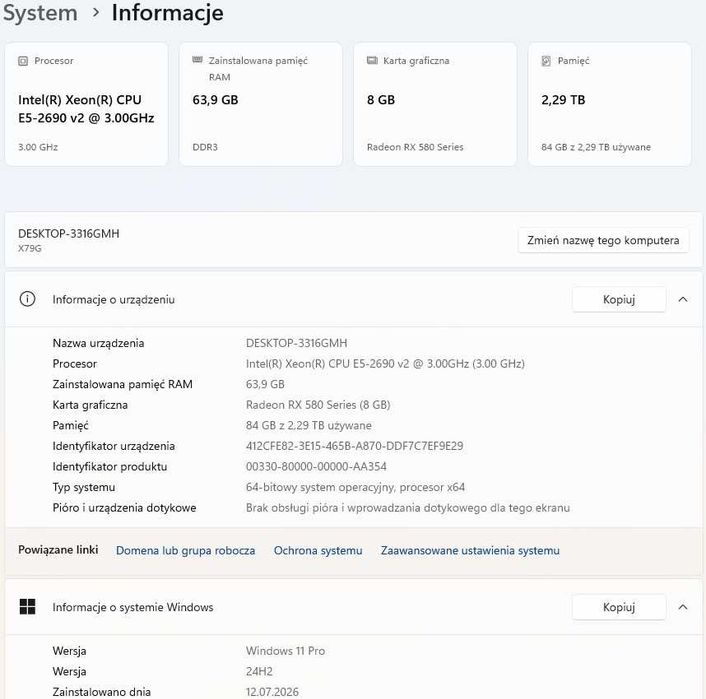Select 64-bitowy system operacyjny value
Screen dimensions: 706x699
(x=355, y=487)
